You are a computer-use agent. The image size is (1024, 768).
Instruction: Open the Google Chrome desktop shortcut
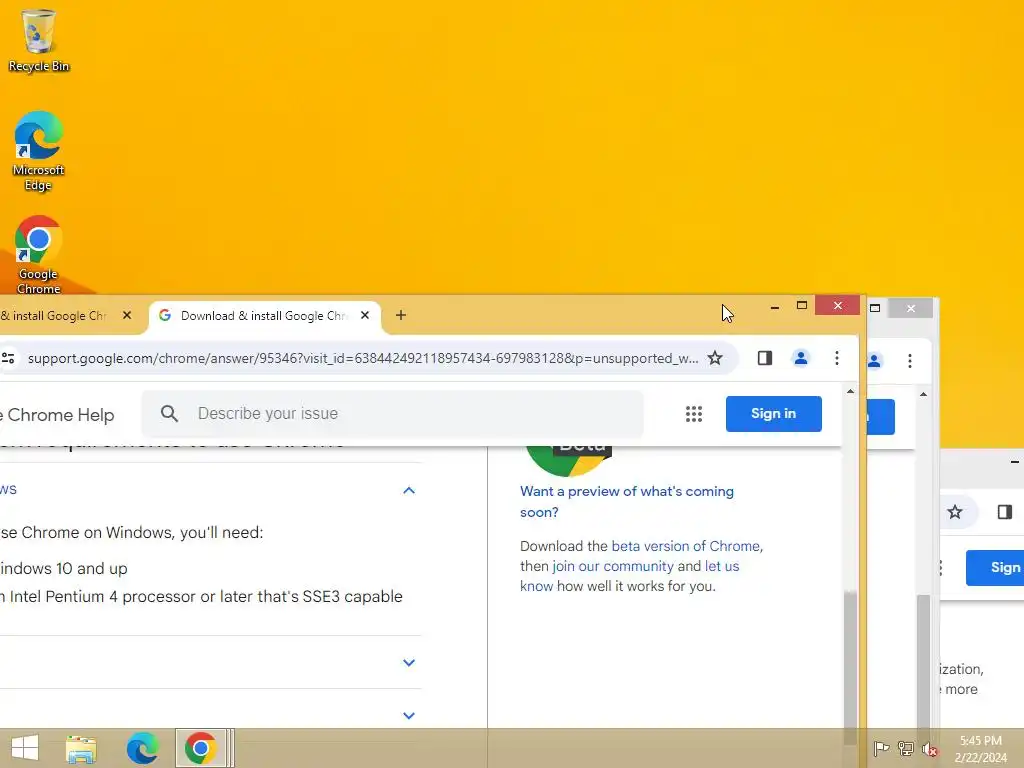tap(39, 255)
